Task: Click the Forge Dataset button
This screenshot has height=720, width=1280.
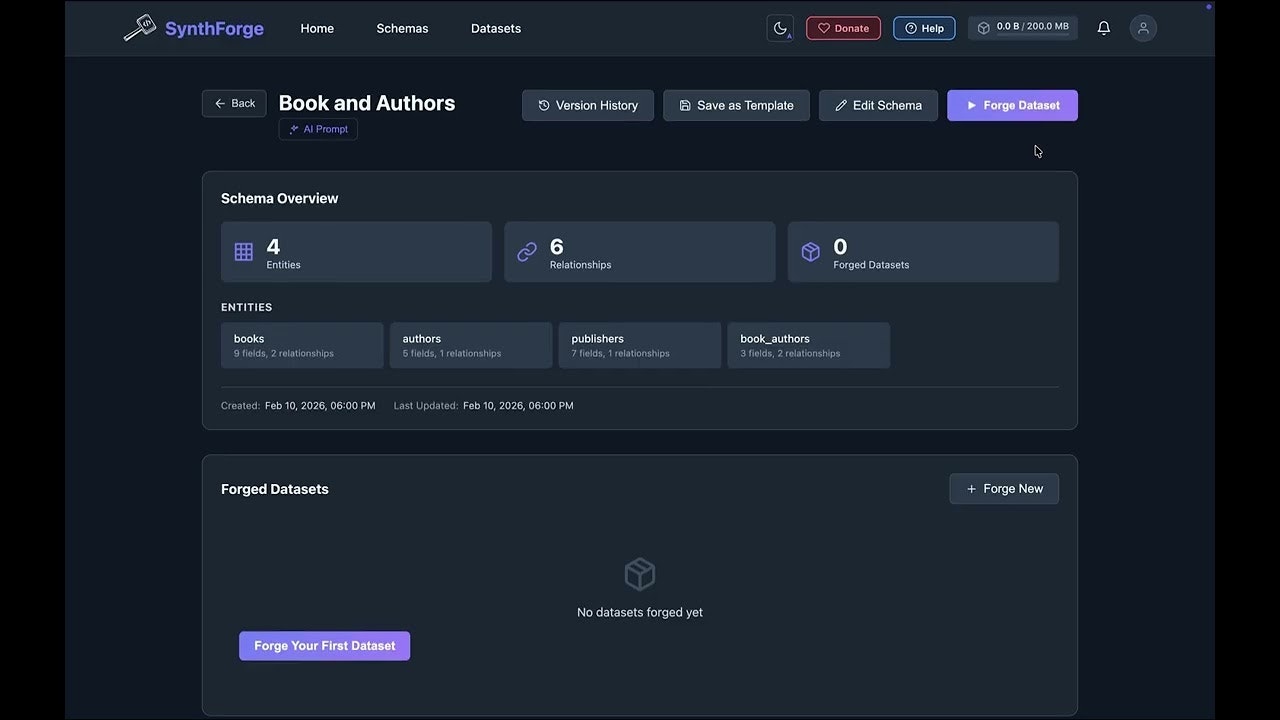Action: (1012, 105)
